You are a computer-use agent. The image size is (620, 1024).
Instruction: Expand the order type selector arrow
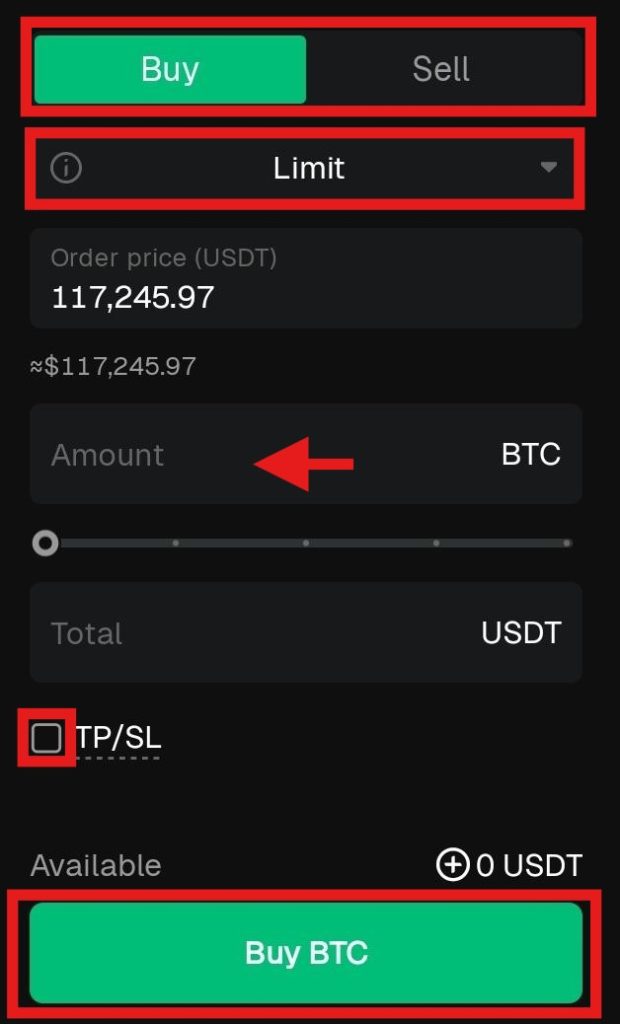click(x=549, y=169)
